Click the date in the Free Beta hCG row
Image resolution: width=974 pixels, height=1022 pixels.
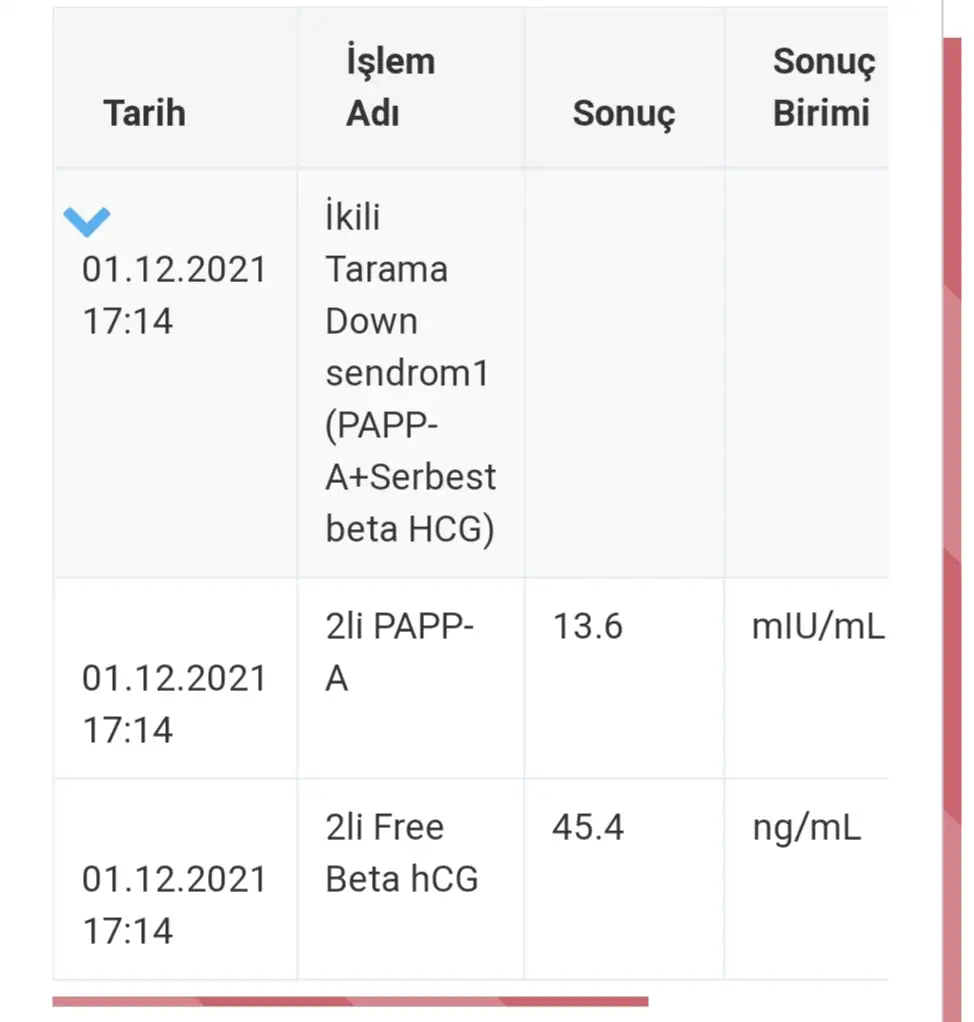(174, 904)
